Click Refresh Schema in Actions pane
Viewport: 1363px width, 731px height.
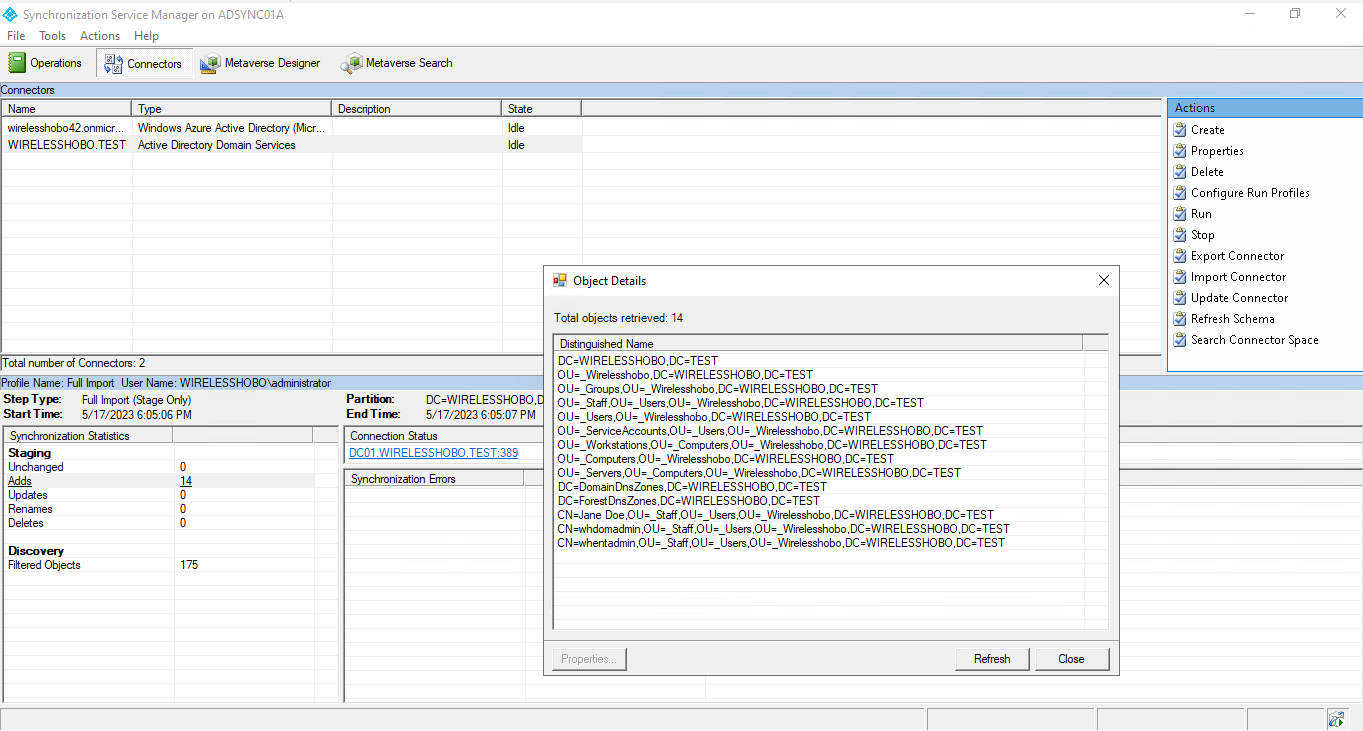(x=1232, y=319)
